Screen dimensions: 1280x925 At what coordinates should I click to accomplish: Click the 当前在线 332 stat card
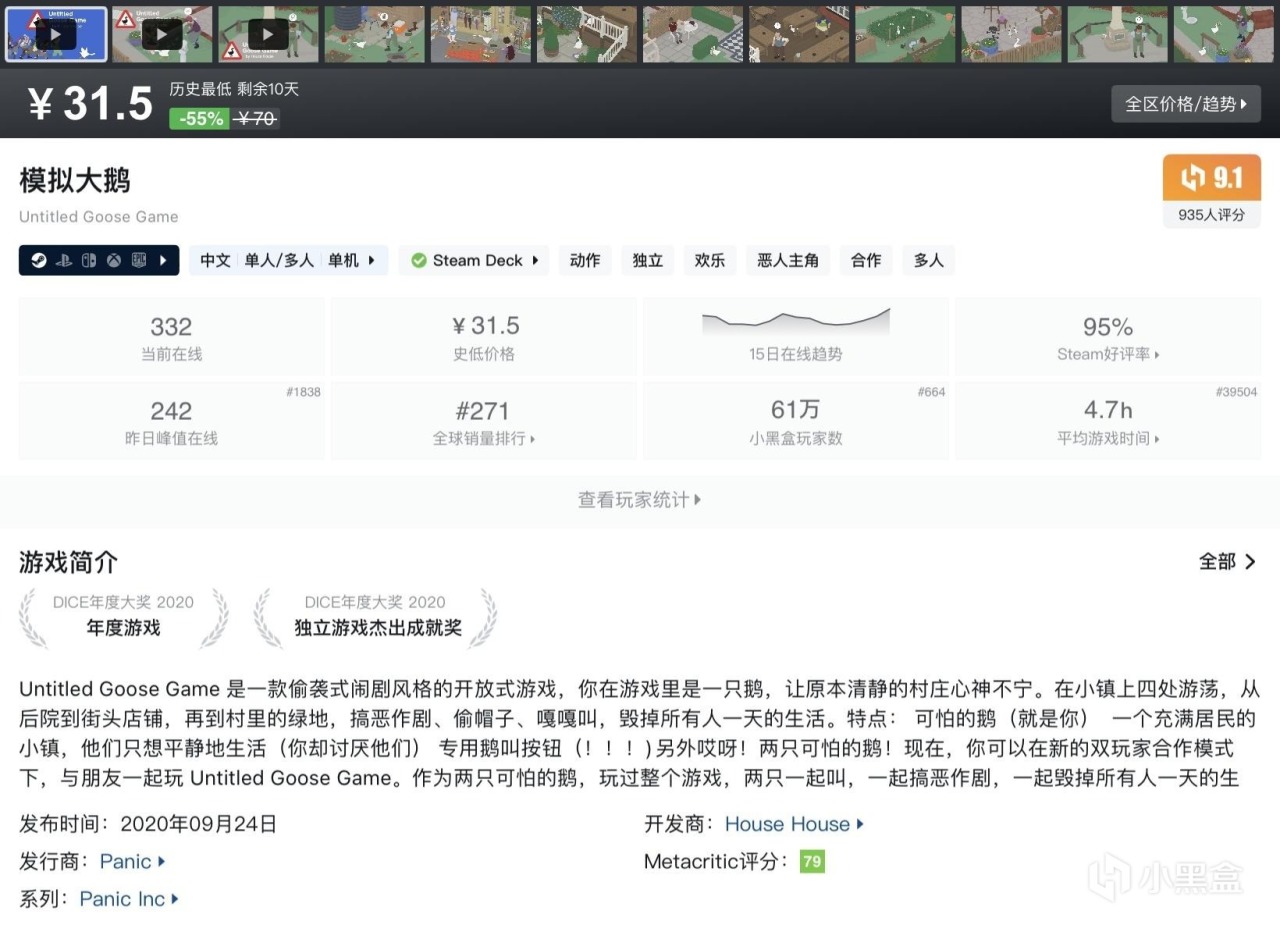[171, 338]
